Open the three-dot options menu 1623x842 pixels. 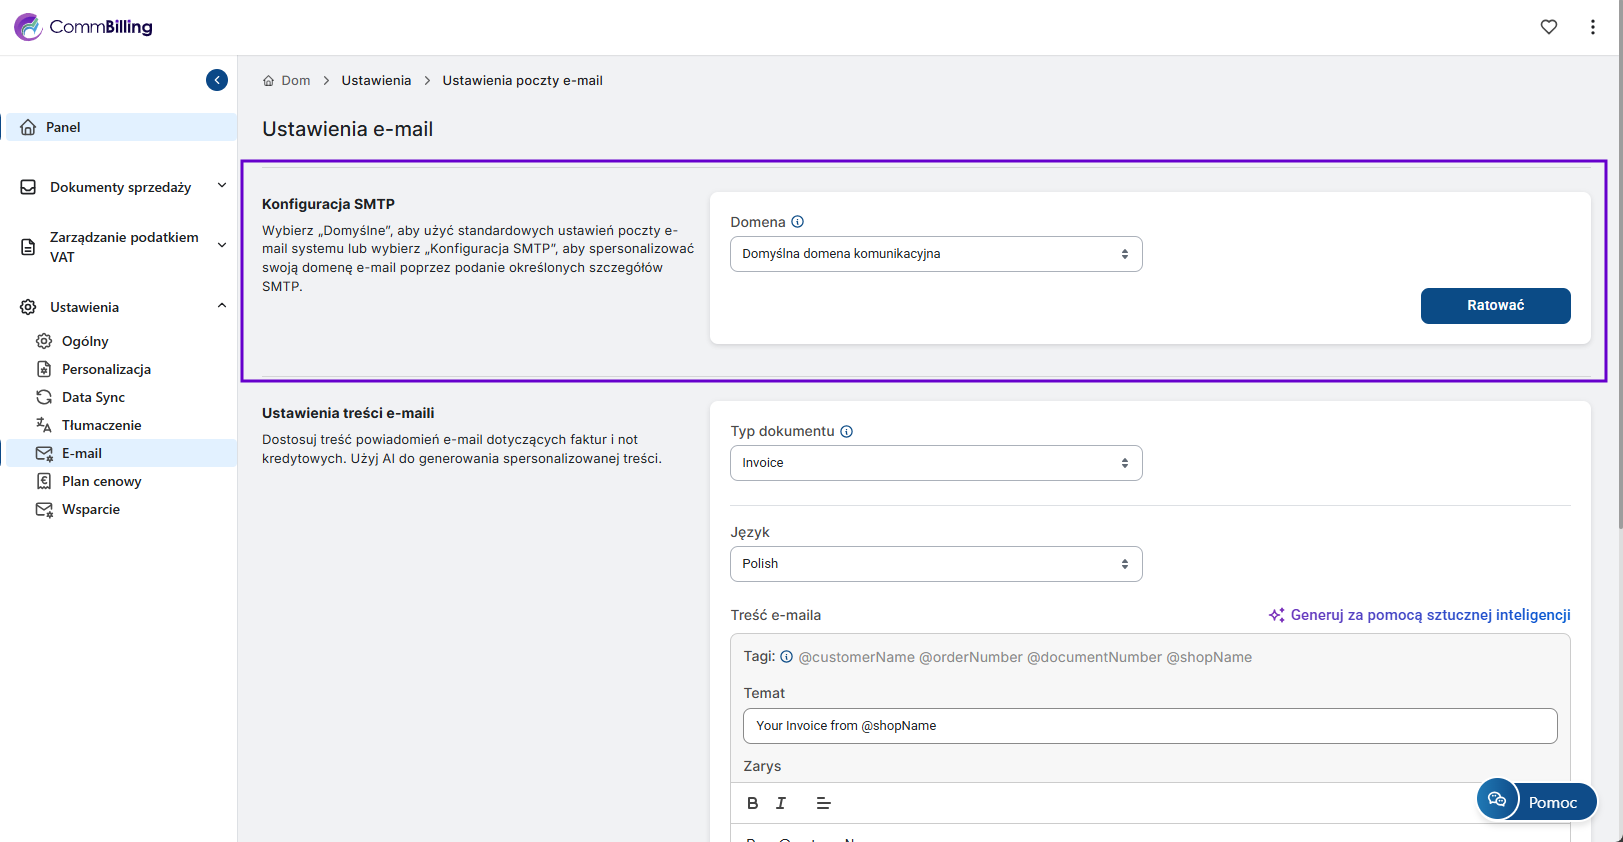(x=1592, y=27)
